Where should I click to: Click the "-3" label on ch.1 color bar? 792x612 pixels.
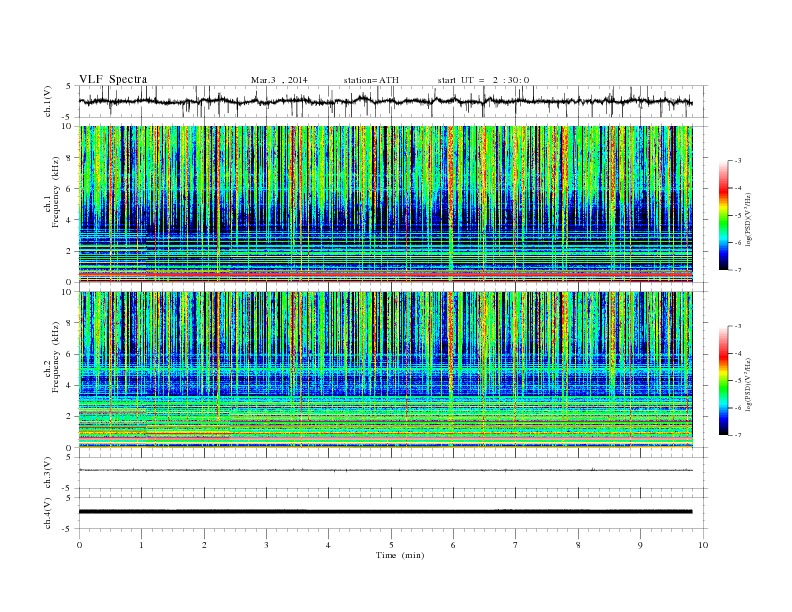(x=738, y=161)
